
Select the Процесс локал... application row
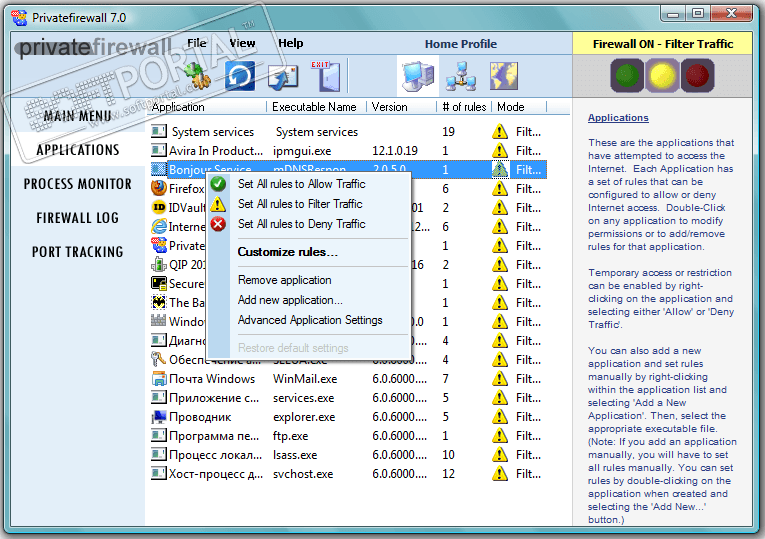[x=348, y=455]
